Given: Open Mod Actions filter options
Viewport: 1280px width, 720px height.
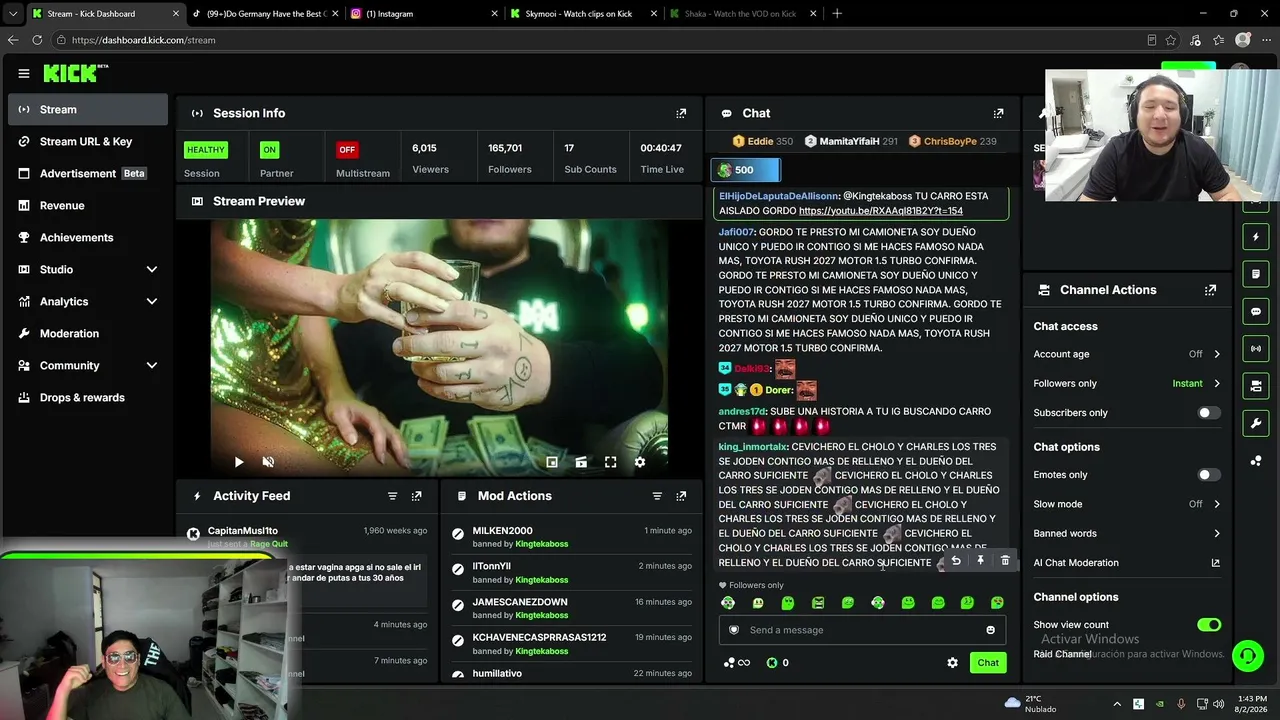Looking at the screenshot, I should pos(657,496).
